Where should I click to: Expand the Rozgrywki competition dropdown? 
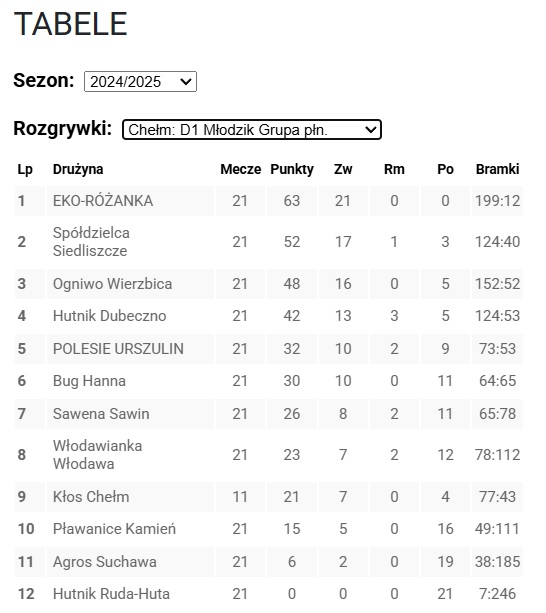(252, 129)
